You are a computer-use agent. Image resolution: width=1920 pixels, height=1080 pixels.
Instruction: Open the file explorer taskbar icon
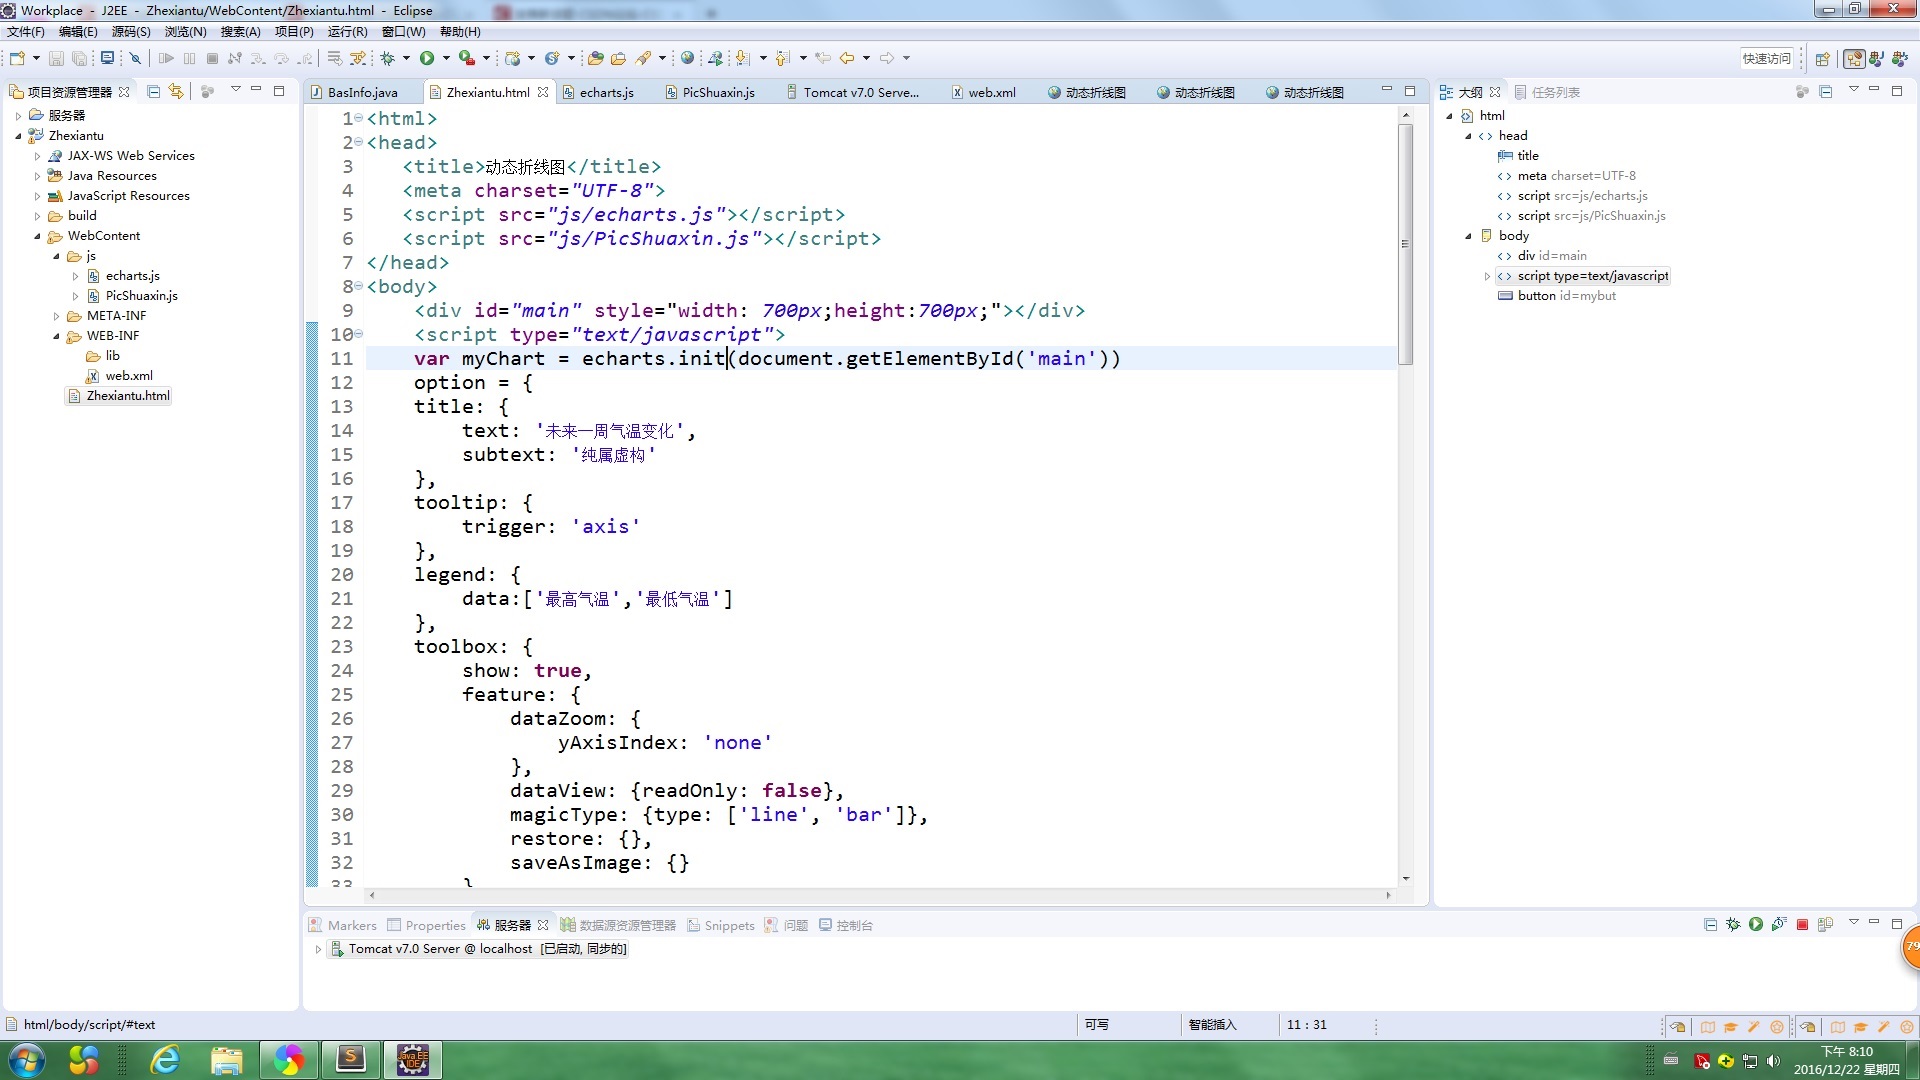click(227, 1060)
